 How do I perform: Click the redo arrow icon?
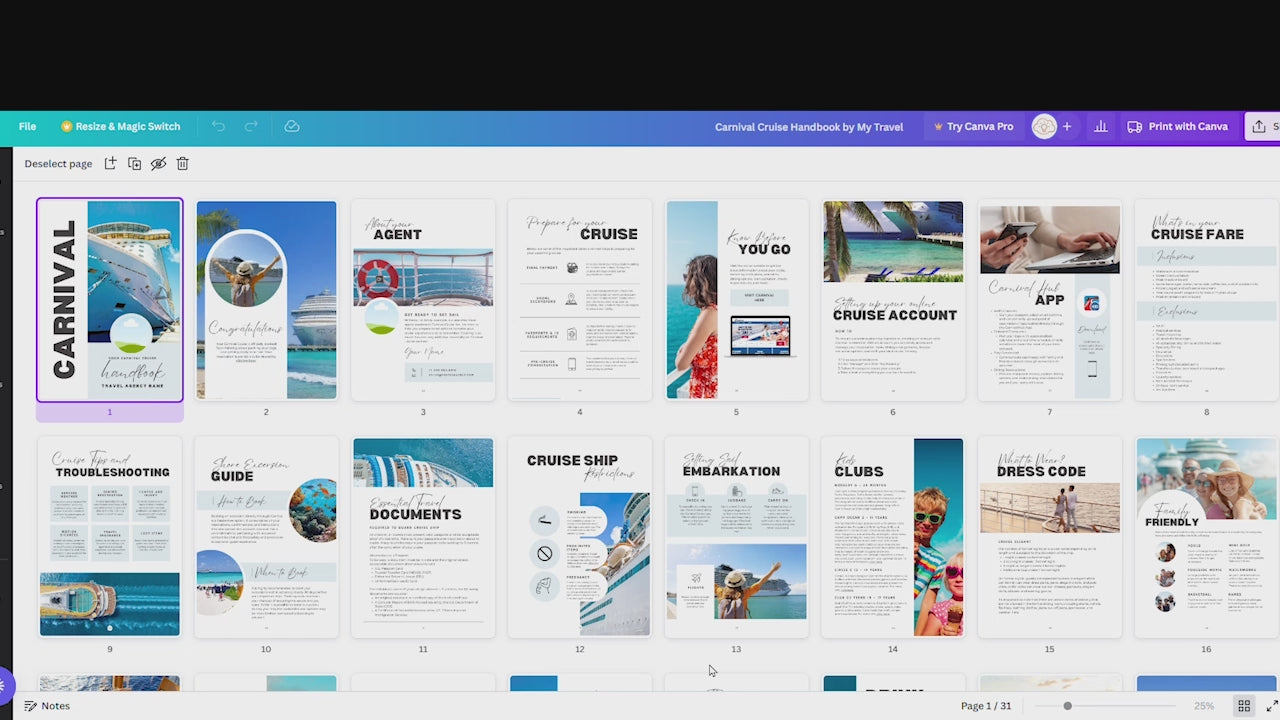click(251, 127)
